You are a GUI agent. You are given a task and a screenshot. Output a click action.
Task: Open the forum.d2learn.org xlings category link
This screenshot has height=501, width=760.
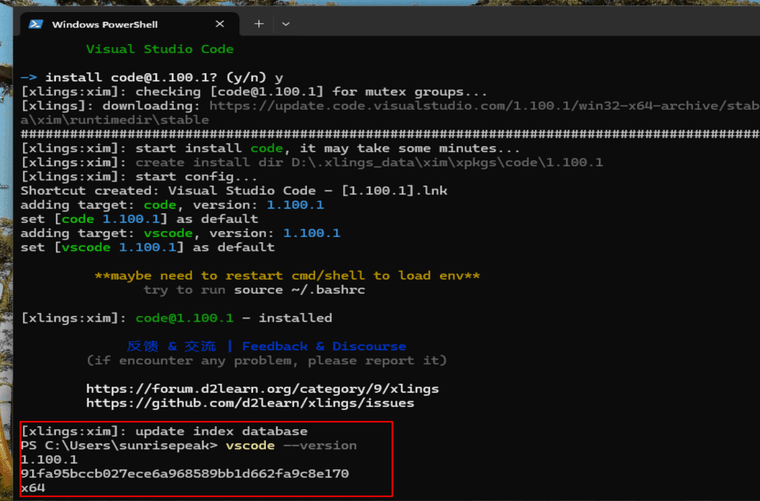pos(262,389)
